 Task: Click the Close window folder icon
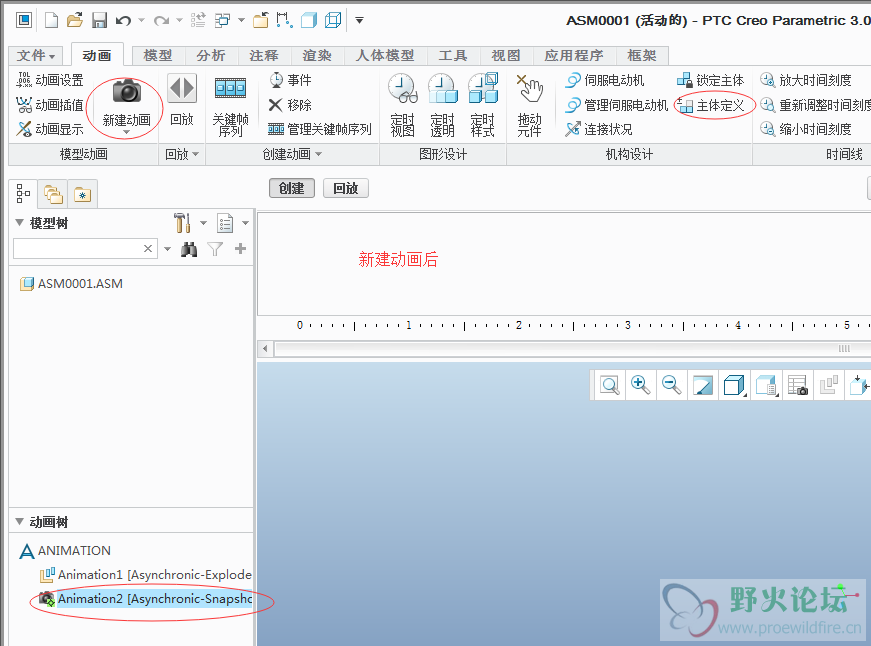tap(261, 21)
